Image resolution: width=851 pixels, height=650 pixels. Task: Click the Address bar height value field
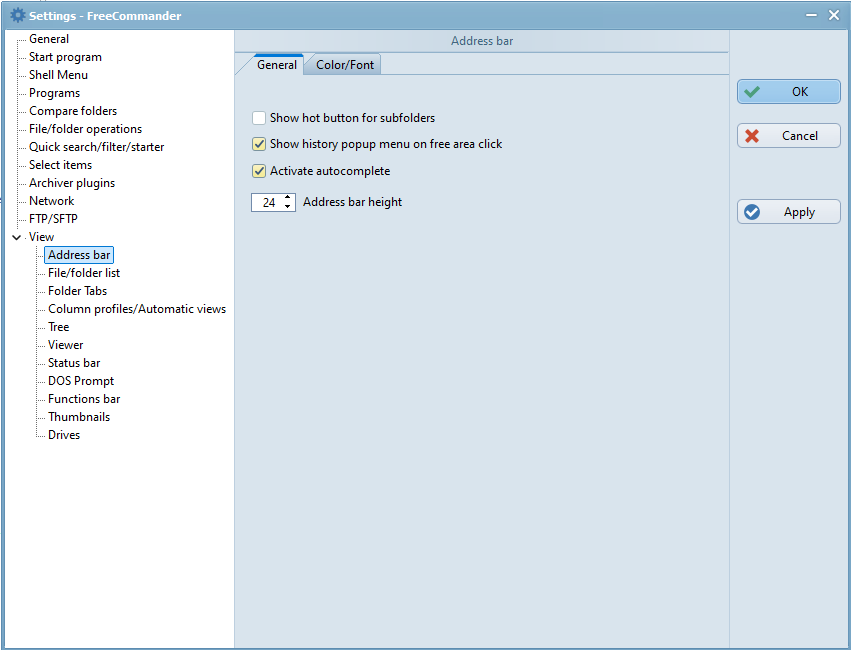click(x=268, y=202)
